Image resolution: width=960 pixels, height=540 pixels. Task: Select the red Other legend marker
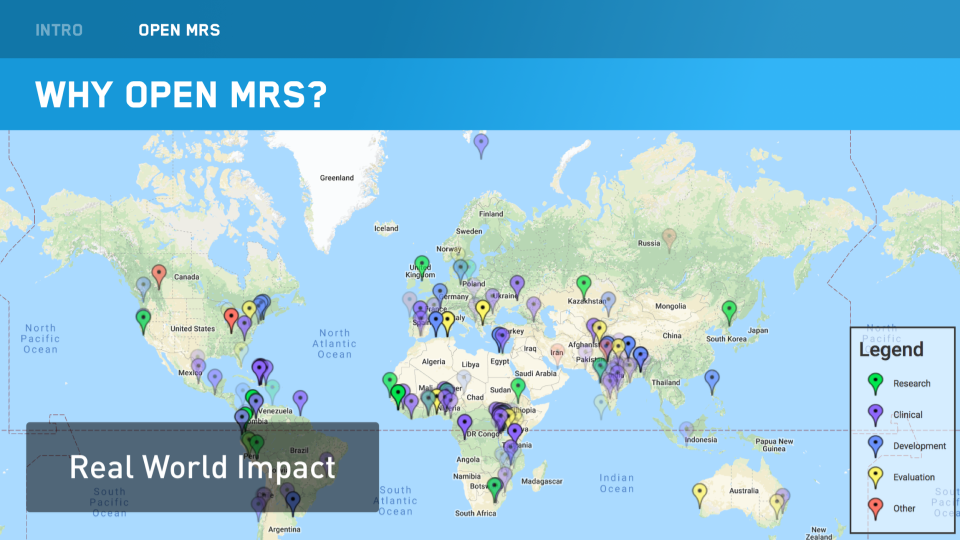click(876, 507)
